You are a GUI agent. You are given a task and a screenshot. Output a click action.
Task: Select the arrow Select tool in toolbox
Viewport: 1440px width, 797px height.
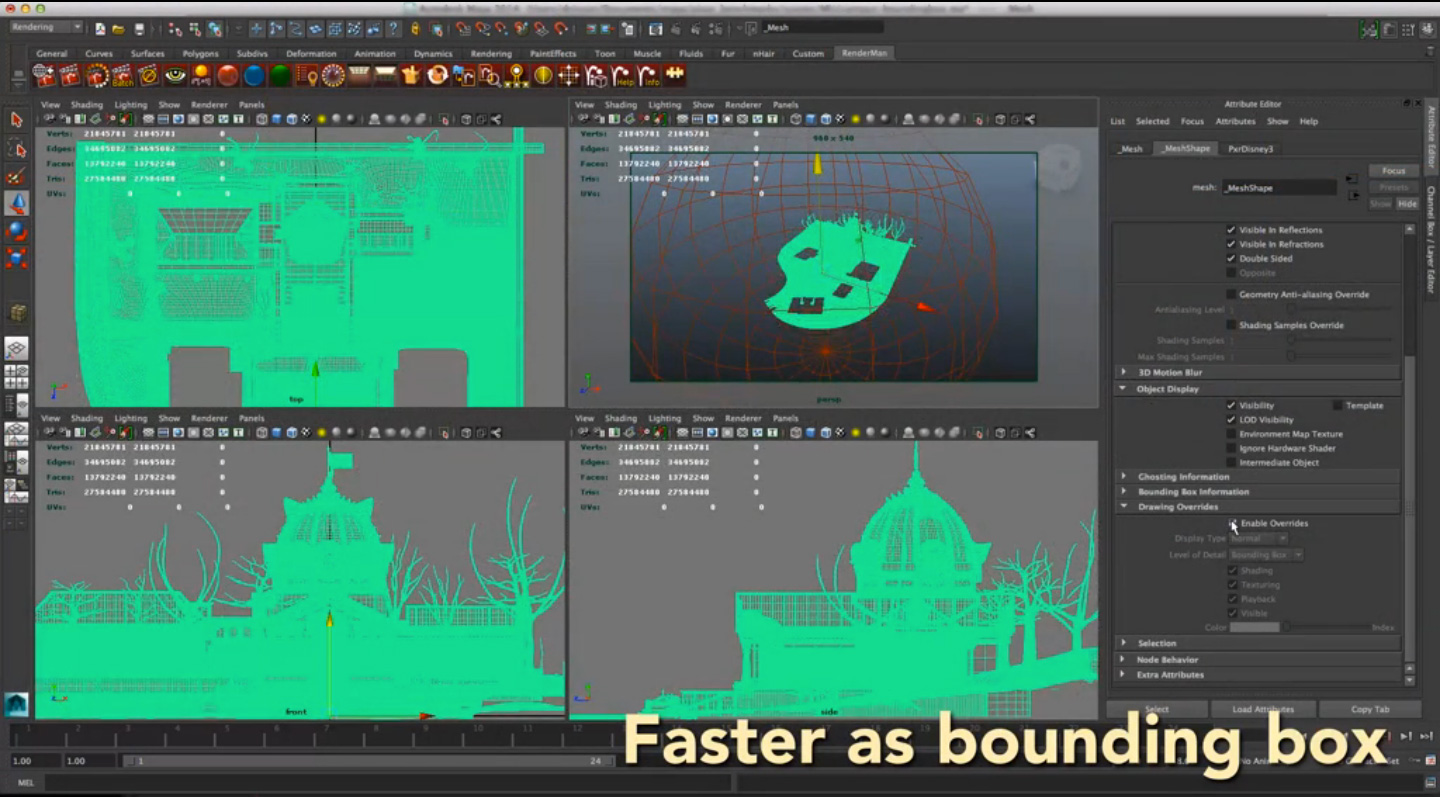tap(17, 119)
